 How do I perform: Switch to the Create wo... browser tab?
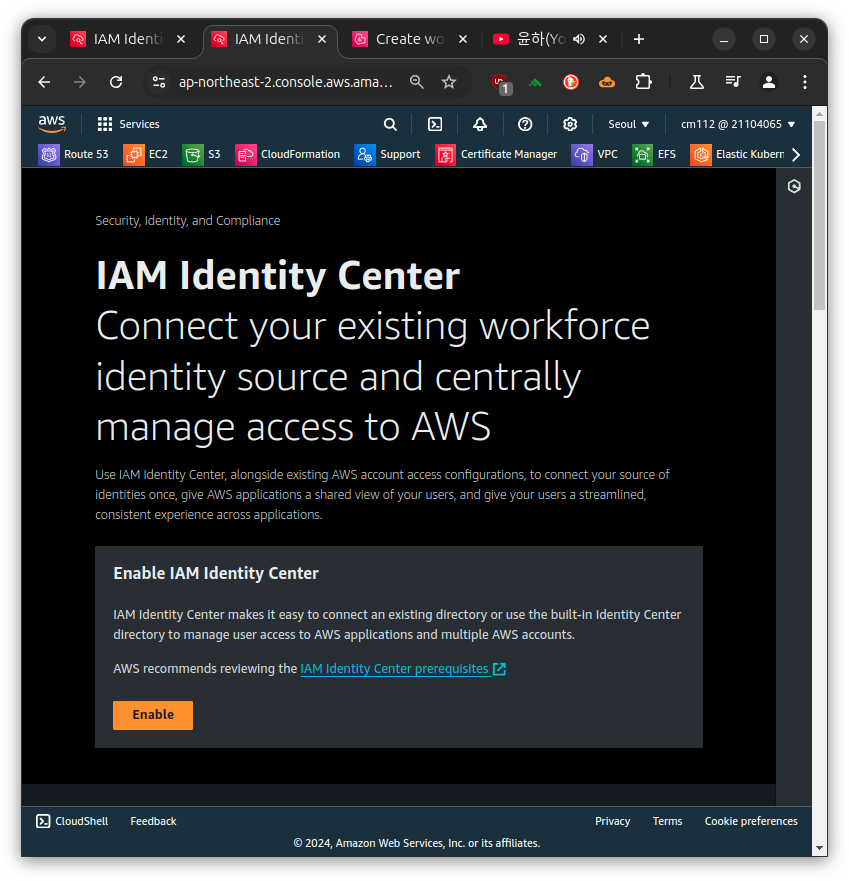[410, 39]
